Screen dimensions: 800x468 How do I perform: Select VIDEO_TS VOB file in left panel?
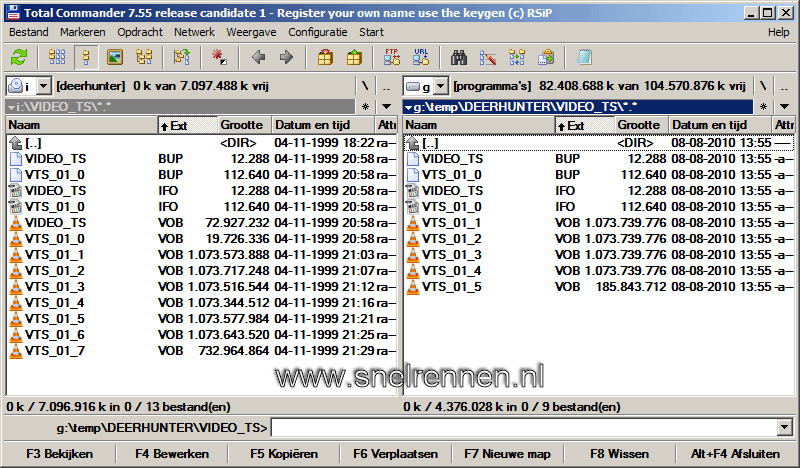pos(202,223)
